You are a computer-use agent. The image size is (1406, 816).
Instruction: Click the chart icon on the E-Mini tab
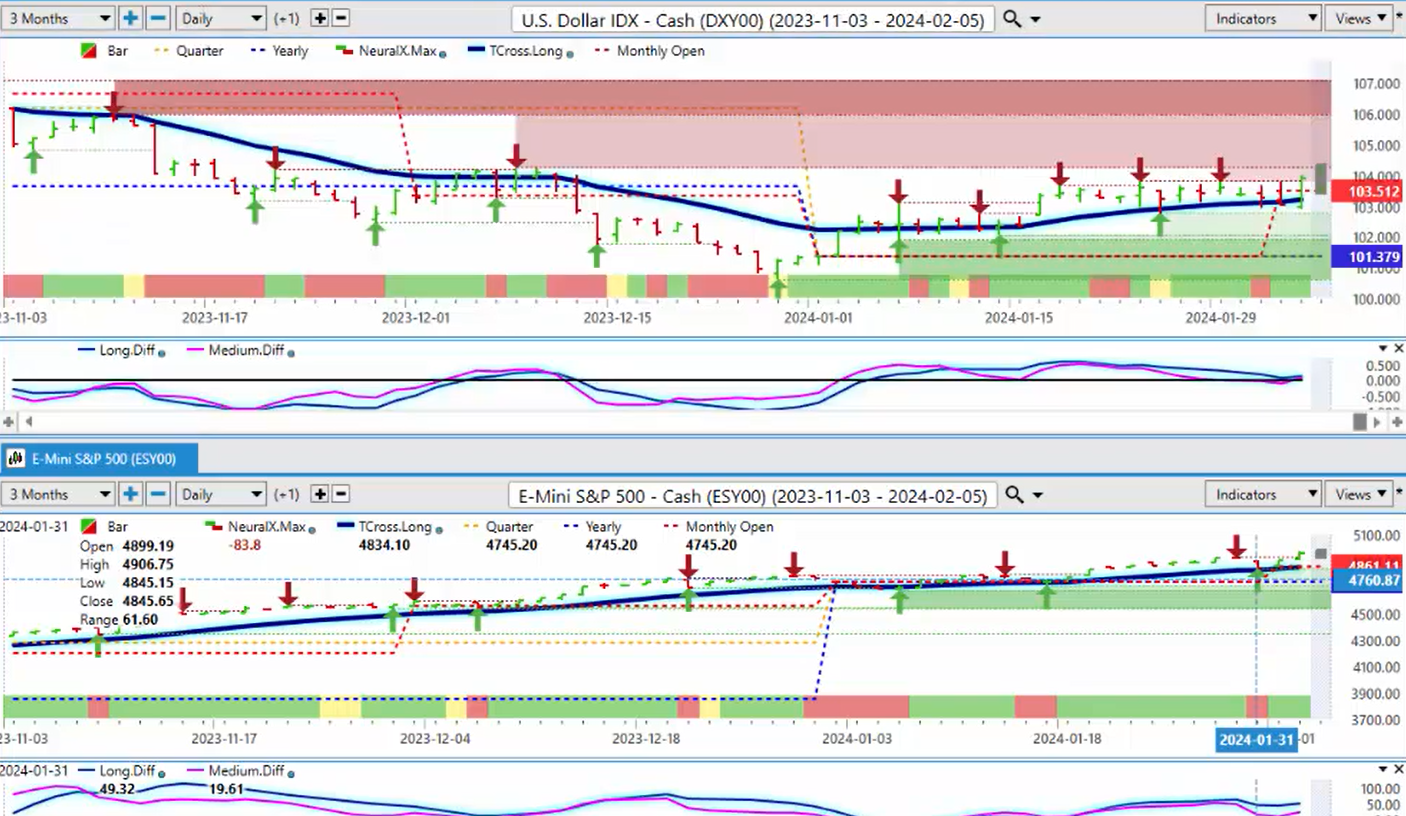tap(16, 459)
